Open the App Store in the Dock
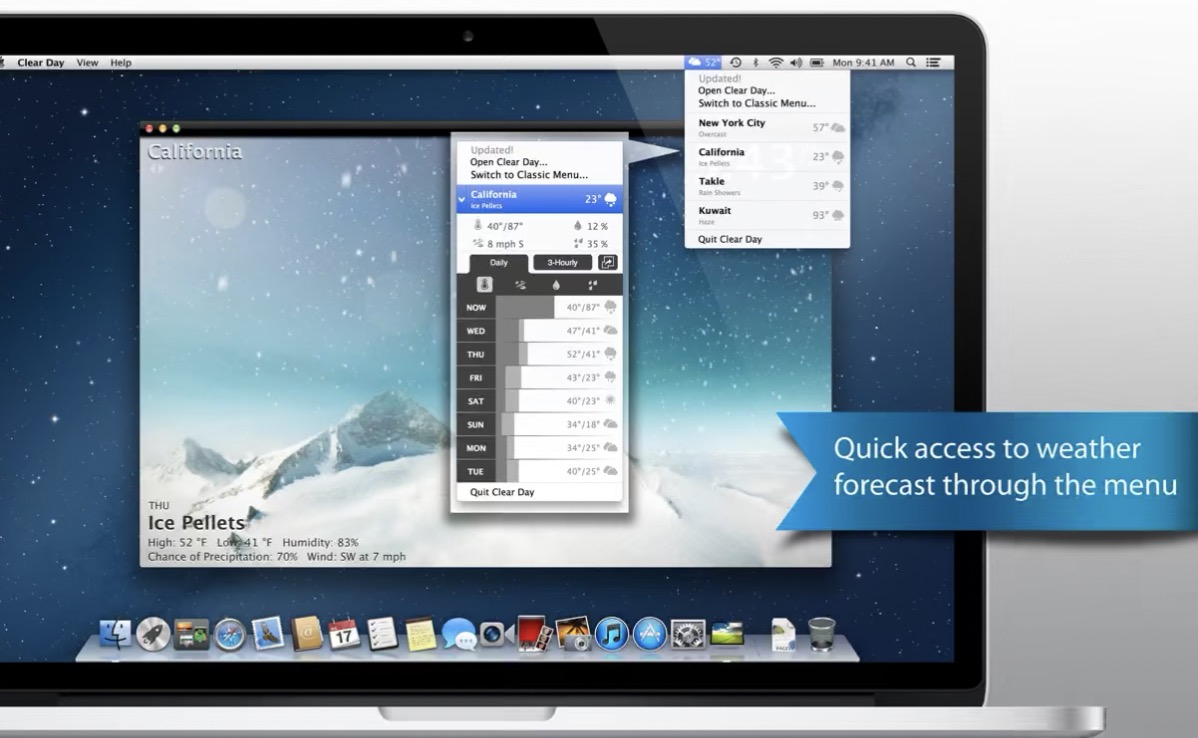The height and width of the screenshot is (738, 1198). point(650,634)
